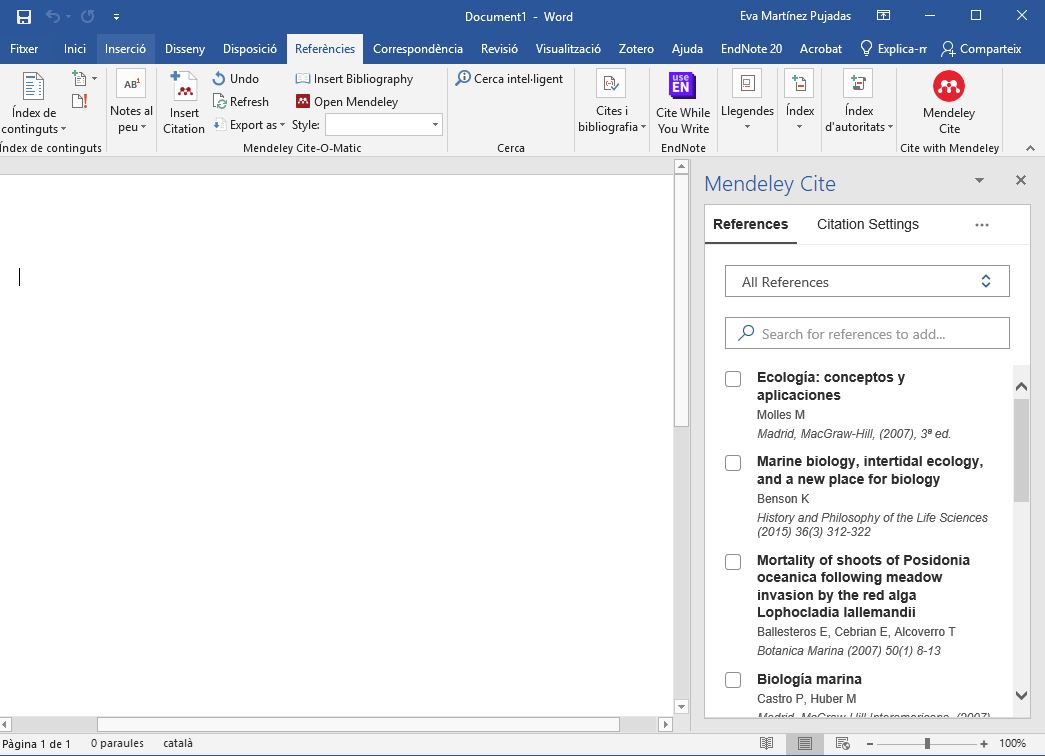The width and height of the screenshot is (1045, 756).
Task: Expand the Llegendes captions group
Action: (747, 101)
